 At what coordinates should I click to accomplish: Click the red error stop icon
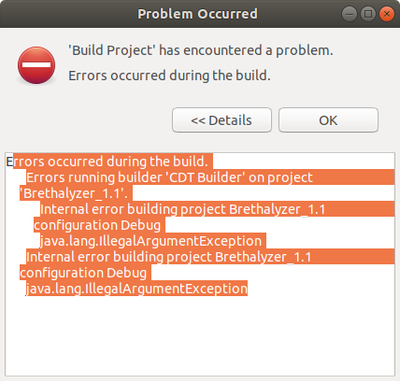point(36,65)
